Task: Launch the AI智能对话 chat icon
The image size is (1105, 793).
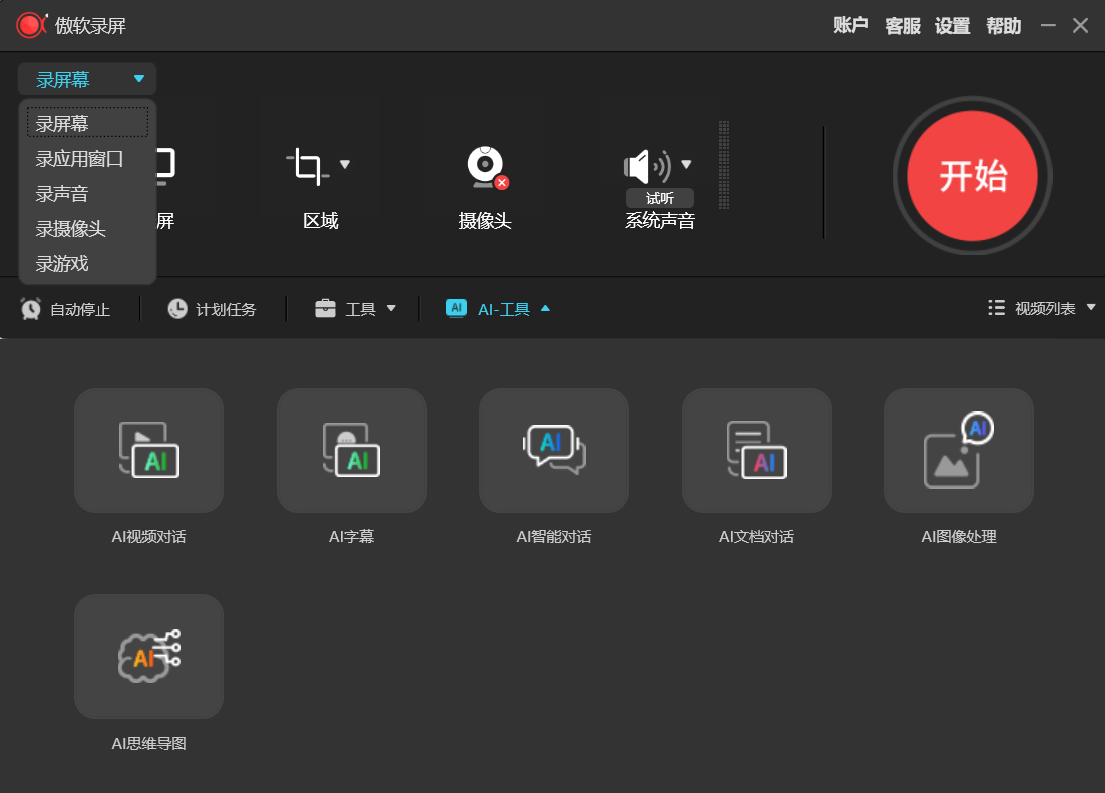Action: point(554,450)
